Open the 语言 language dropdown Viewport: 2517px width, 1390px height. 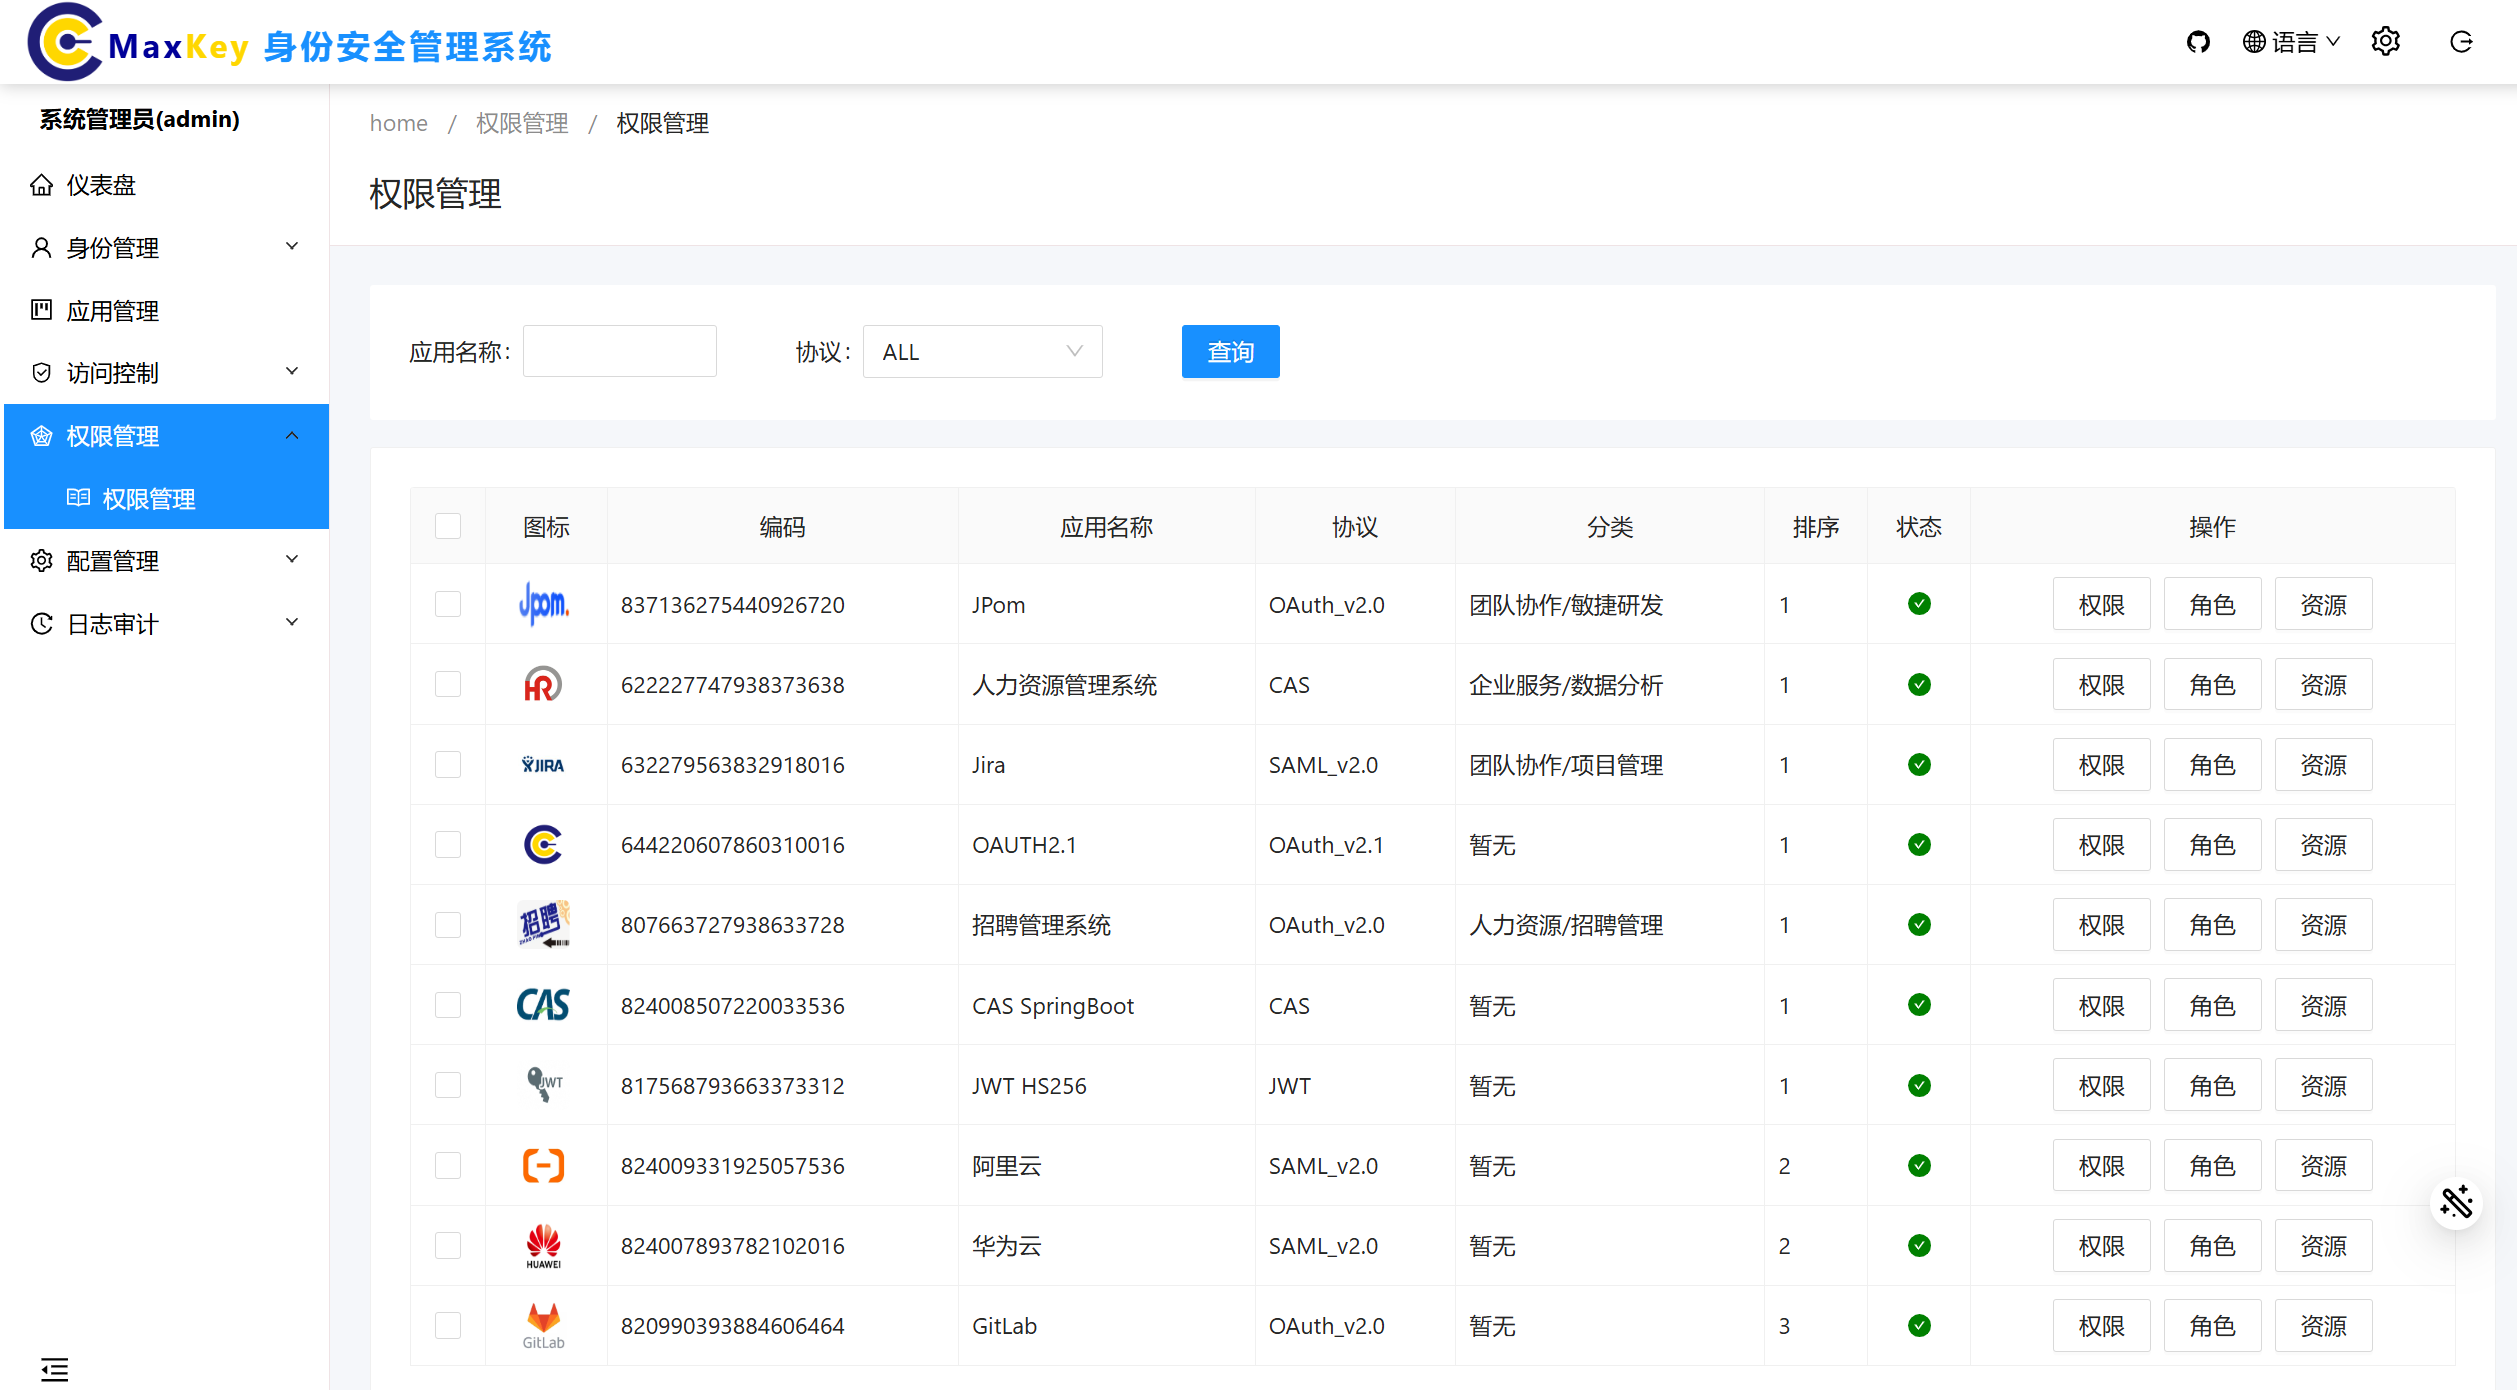[x=2291, y=42]
